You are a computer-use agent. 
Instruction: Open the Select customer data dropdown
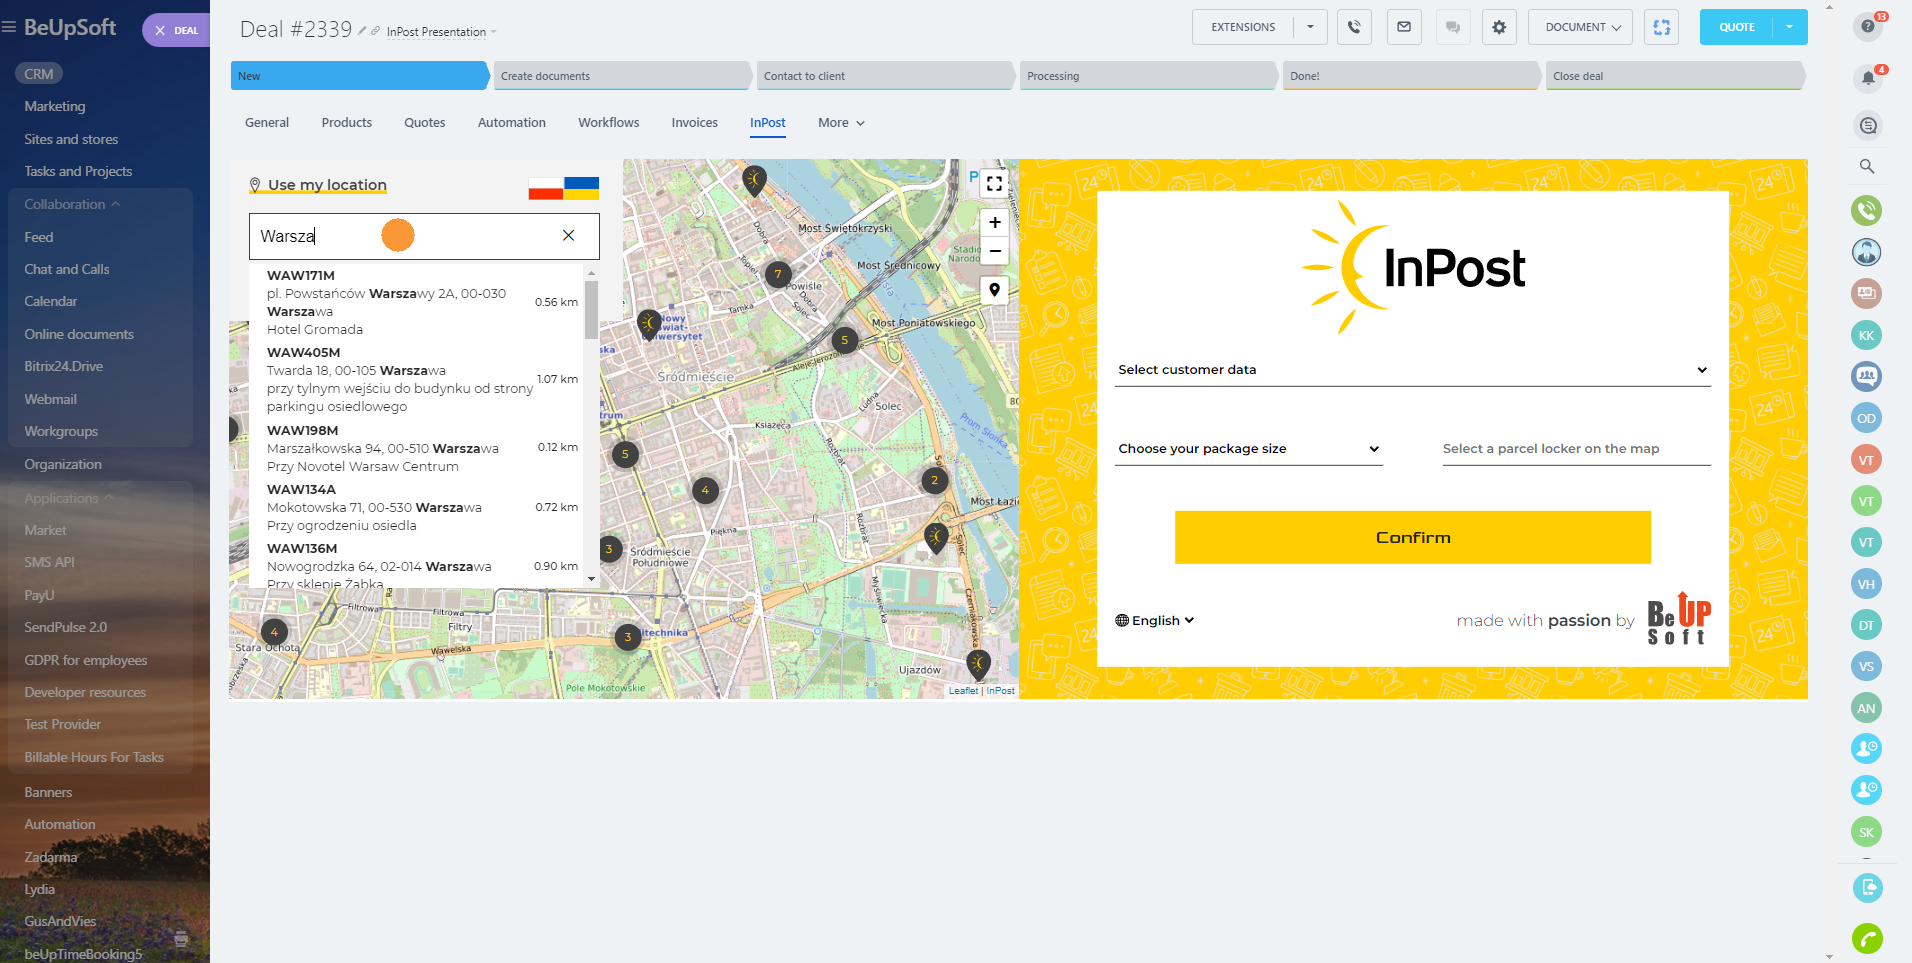coord(1412,370)
